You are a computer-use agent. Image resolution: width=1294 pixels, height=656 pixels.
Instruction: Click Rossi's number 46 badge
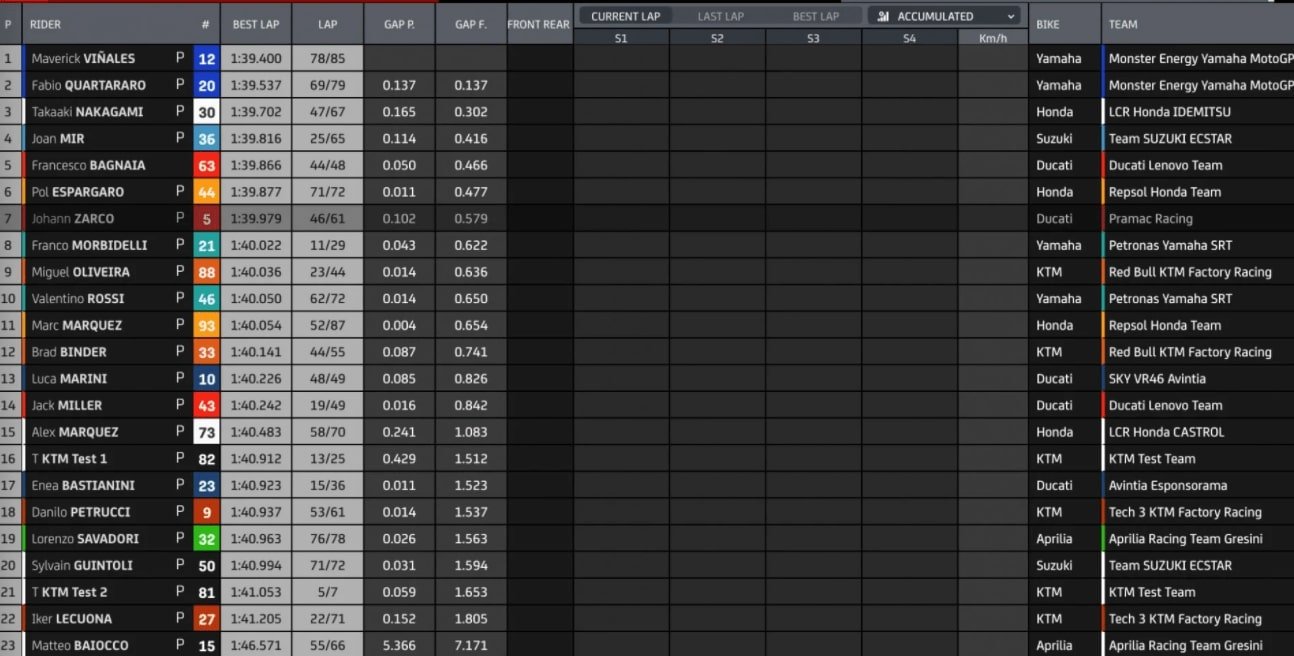click(206, 299)
